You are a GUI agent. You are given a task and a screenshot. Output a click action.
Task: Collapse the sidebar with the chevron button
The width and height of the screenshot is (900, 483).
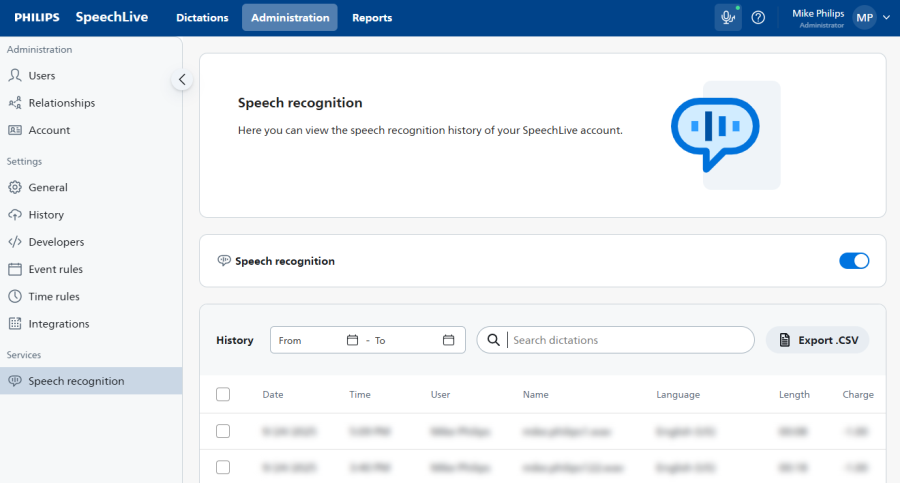(182, 79)
